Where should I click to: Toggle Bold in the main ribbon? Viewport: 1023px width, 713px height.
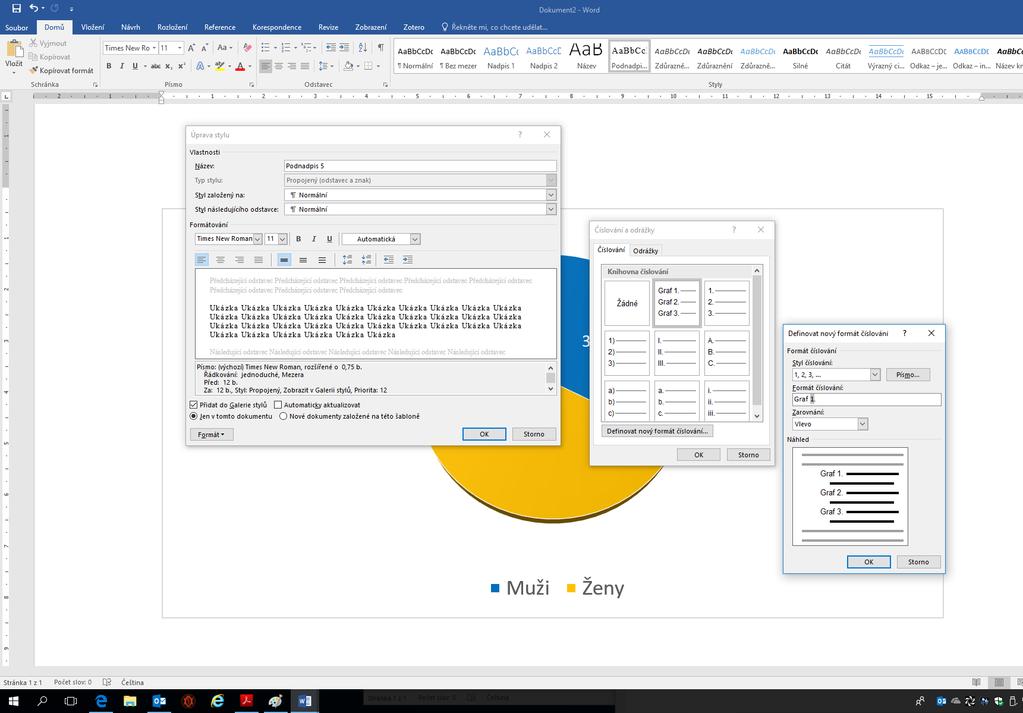click(108, 66)
